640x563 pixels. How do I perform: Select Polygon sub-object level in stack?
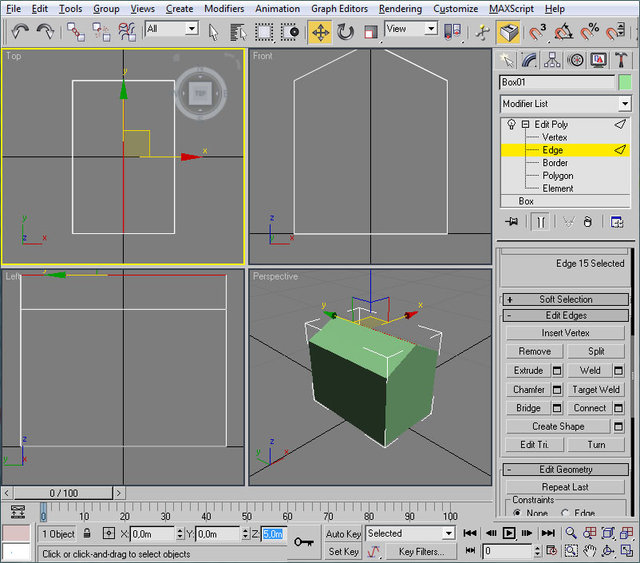[557, 175]
